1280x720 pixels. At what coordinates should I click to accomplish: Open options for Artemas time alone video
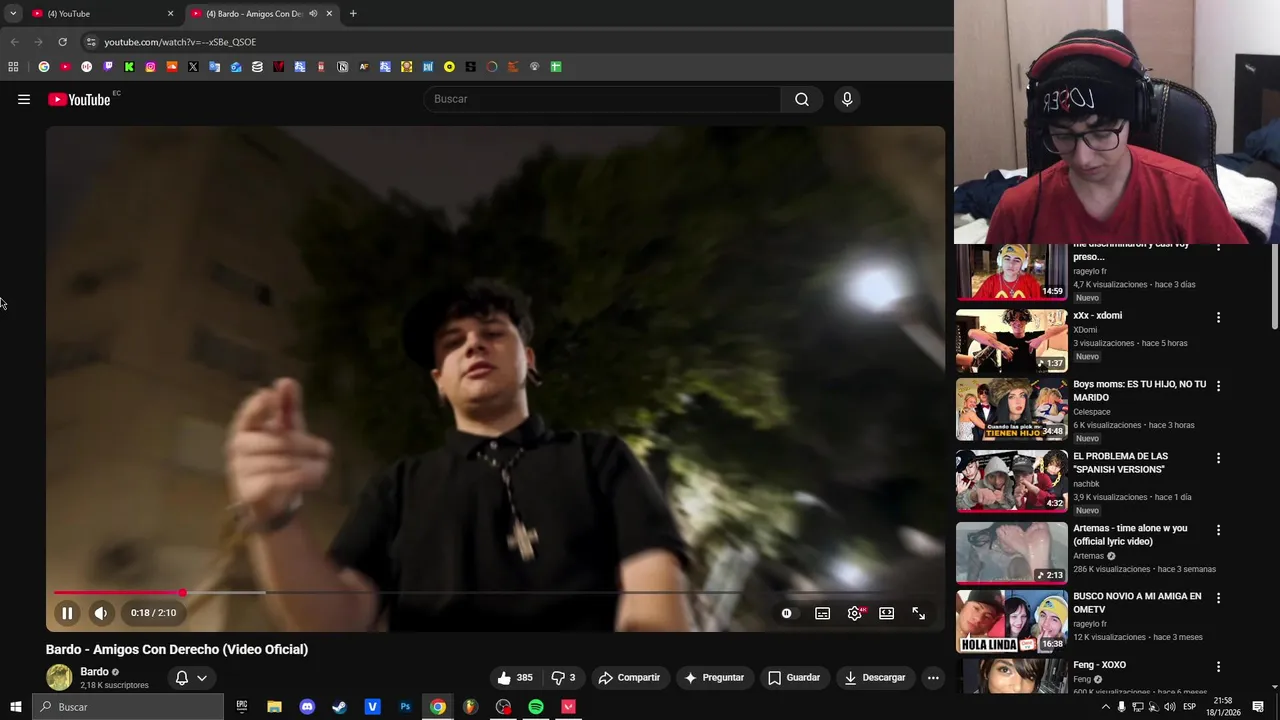click(x=1218, y=530)
